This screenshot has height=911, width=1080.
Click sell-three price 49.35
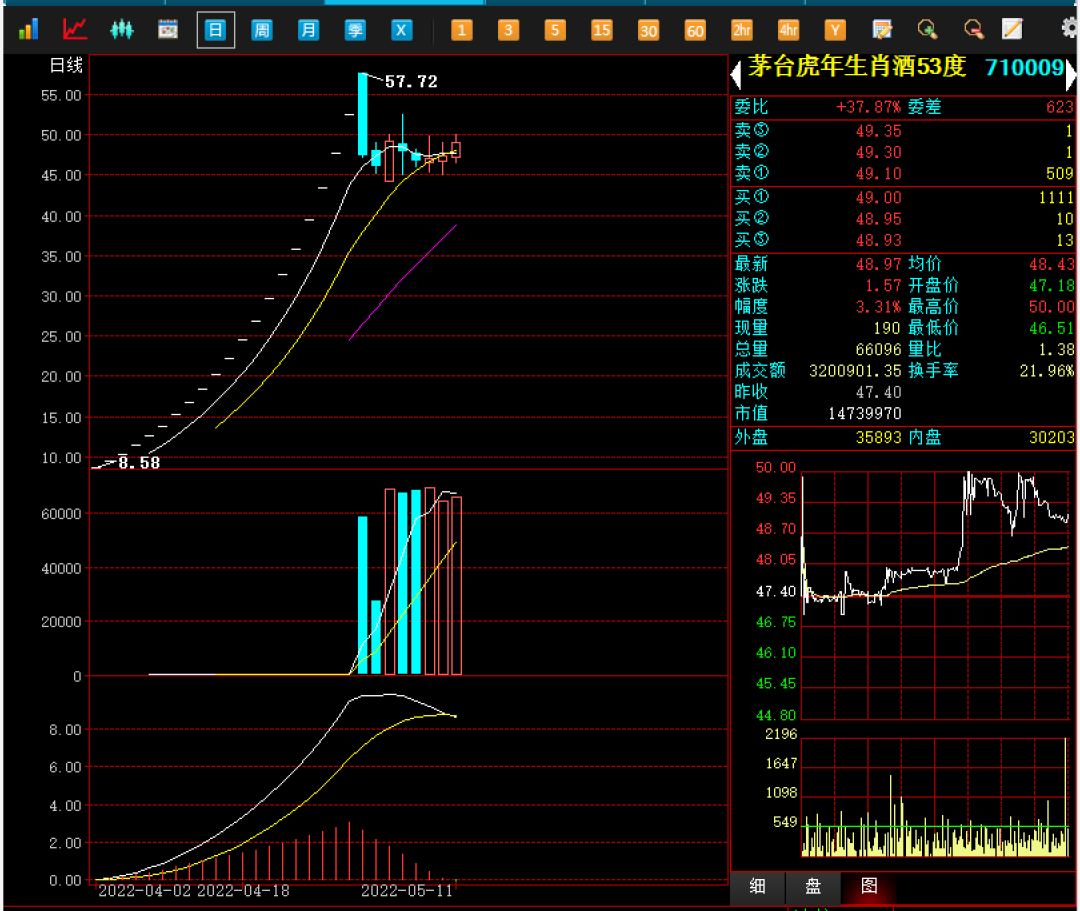tap(878, 131)
